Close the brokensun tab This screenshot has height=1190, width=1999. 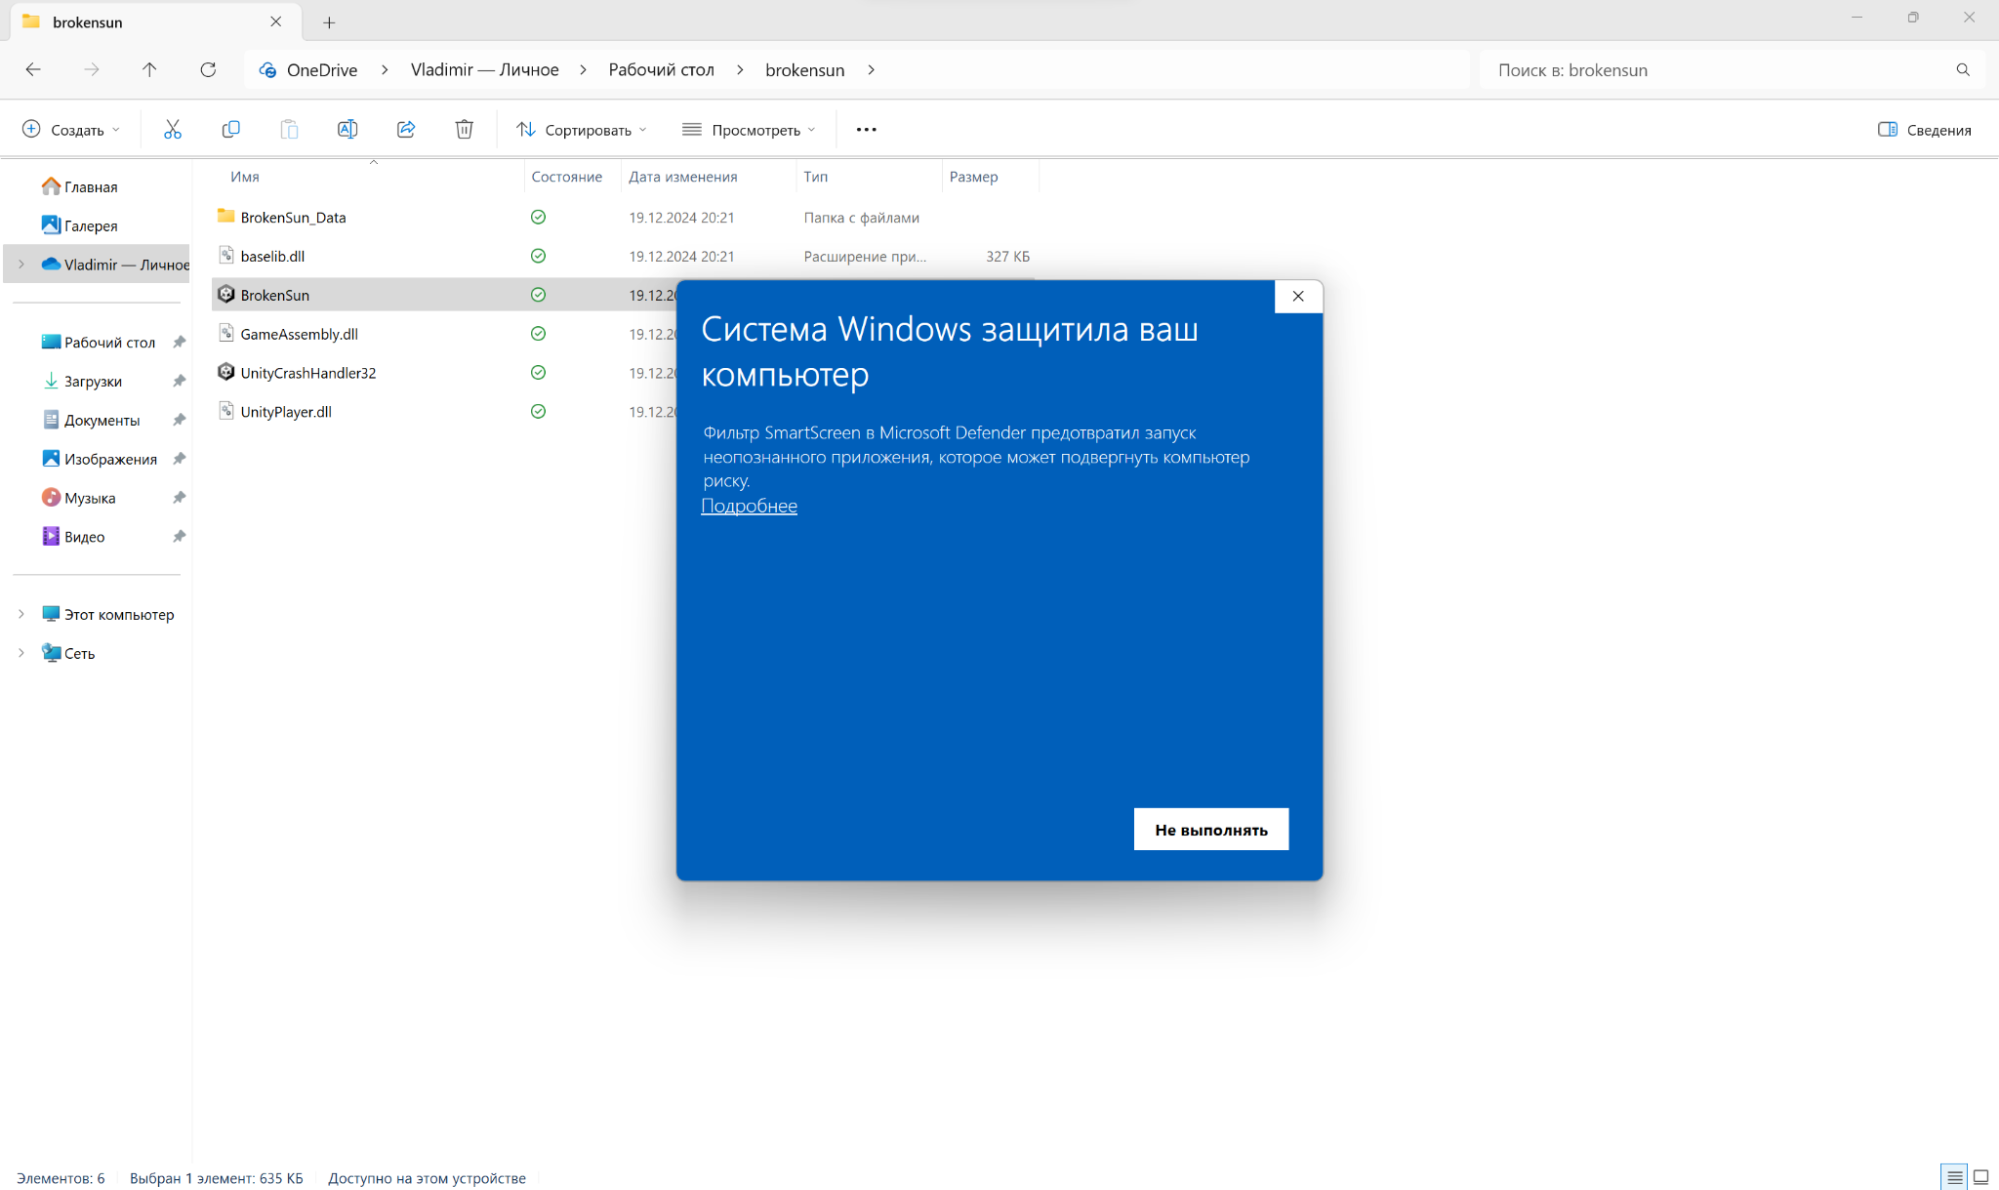pos(276,21)
